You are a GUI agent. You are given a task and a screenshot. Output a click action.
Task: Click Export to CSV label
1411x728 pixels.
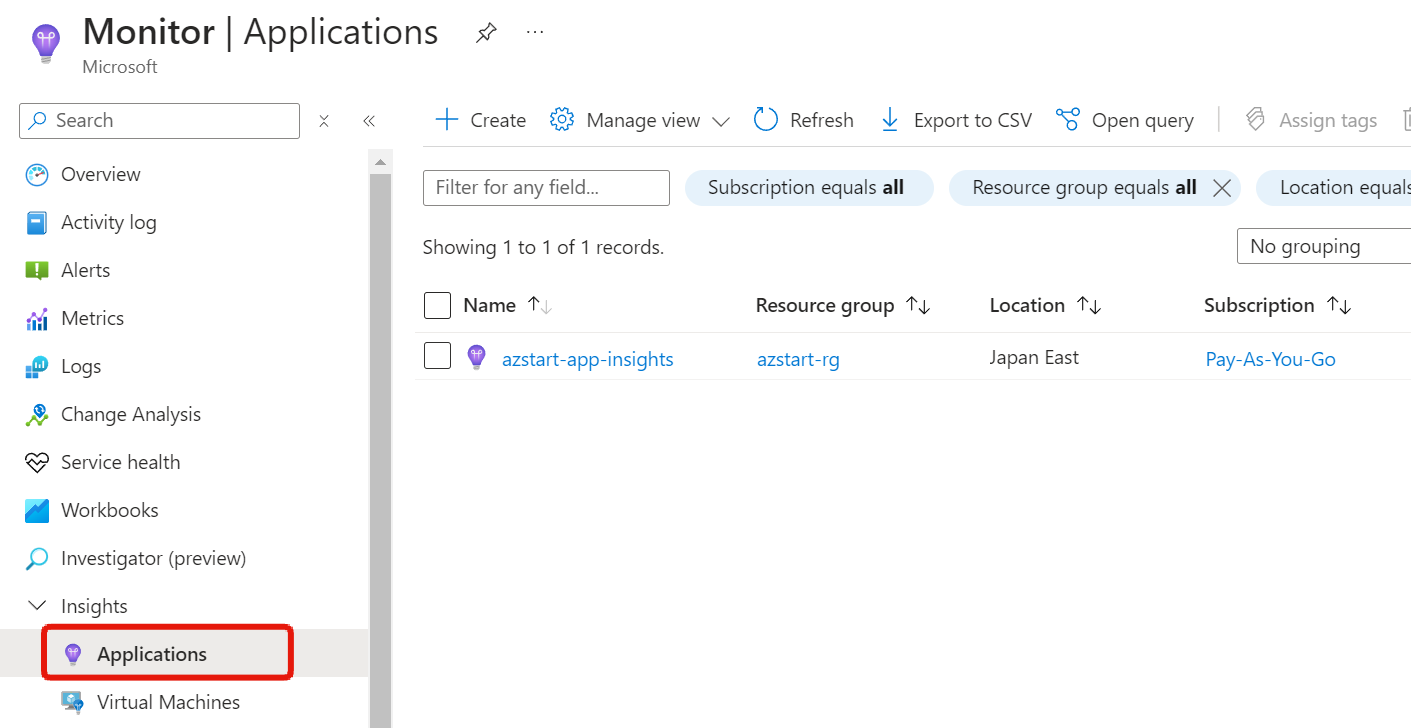coord(973,121)
